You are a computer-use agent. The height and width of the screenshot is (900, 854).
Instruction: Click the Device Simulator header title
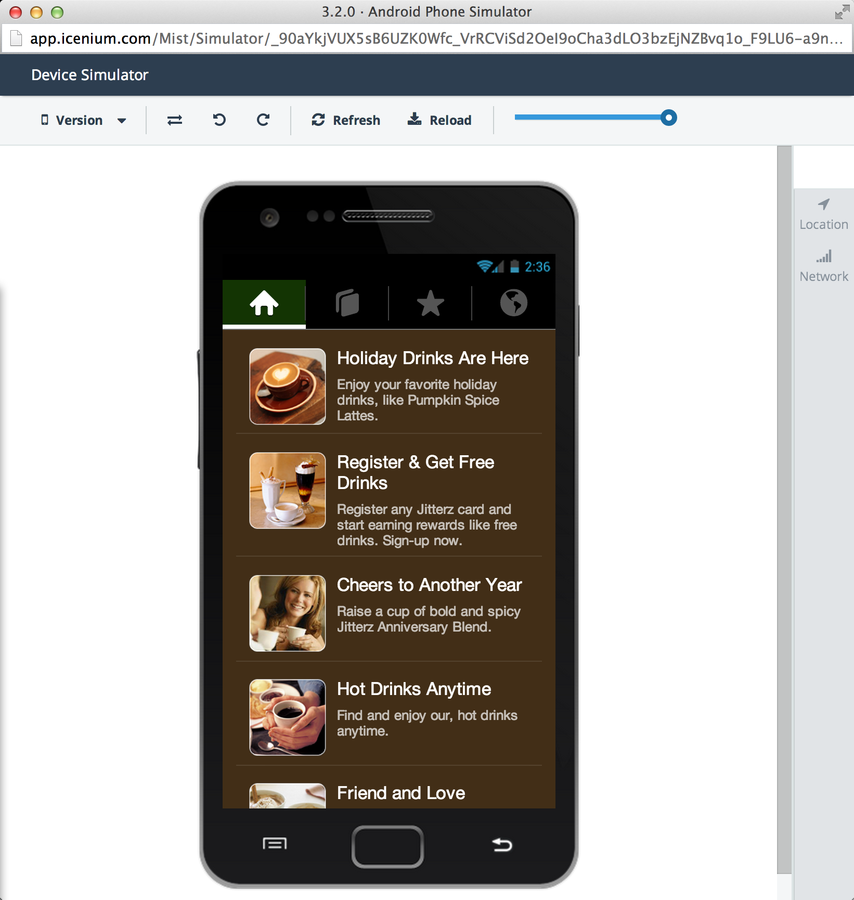click(90, 75)
